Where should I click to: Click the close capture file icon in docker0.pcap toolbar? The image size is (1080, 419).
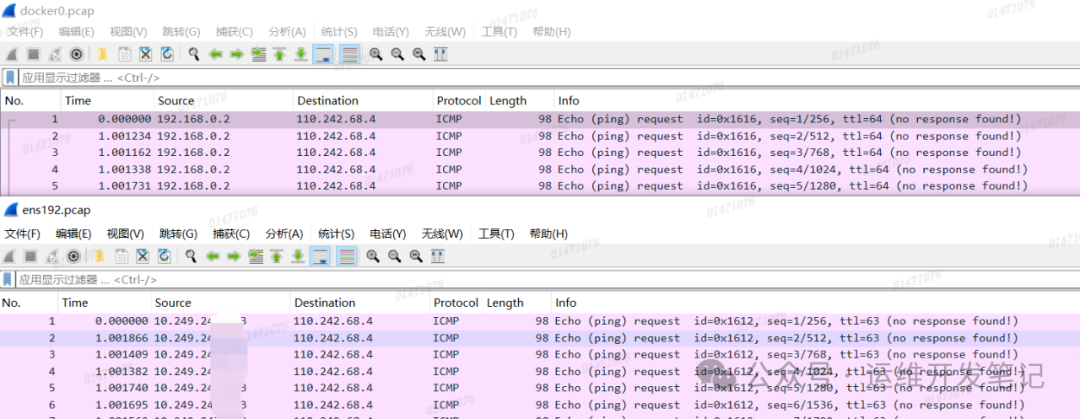(x=145, y=54)
